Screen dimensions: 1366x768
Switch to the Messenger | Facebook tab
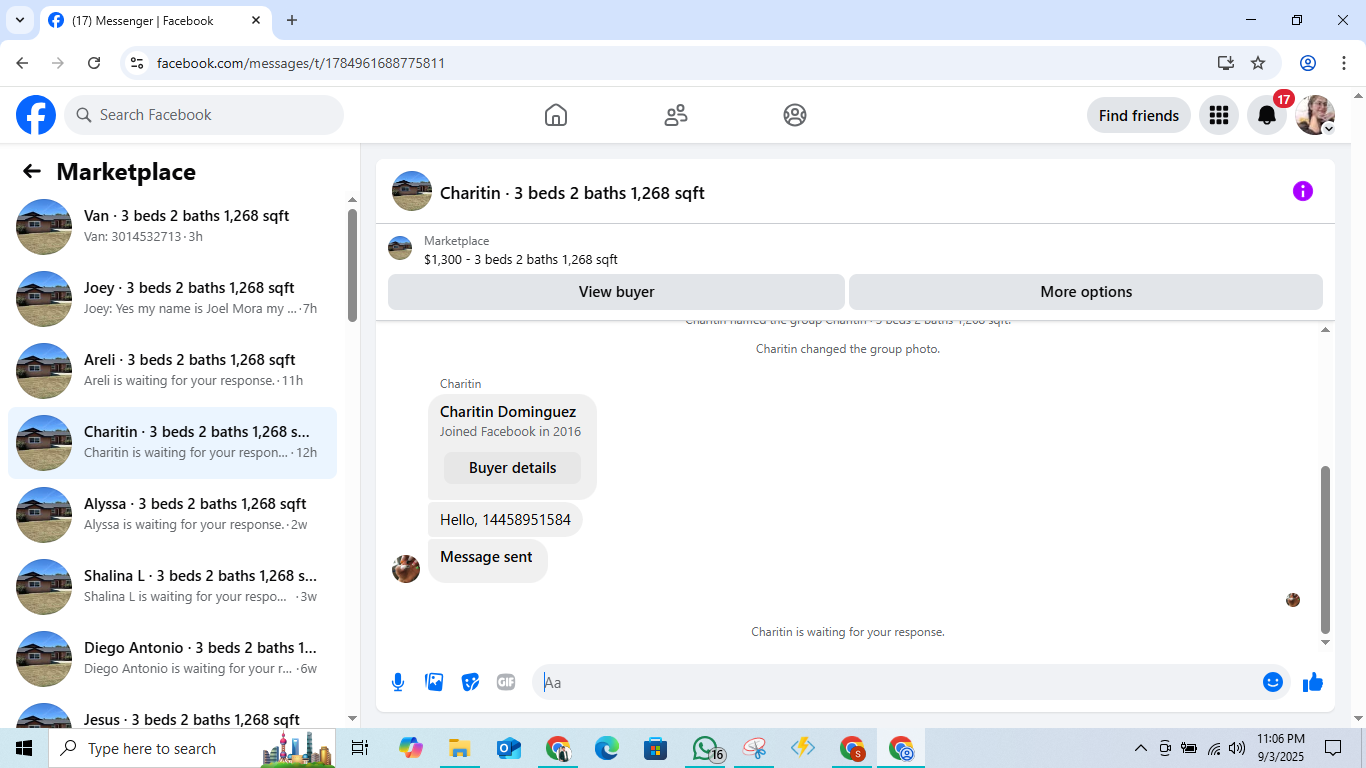[x=155, y=20]
